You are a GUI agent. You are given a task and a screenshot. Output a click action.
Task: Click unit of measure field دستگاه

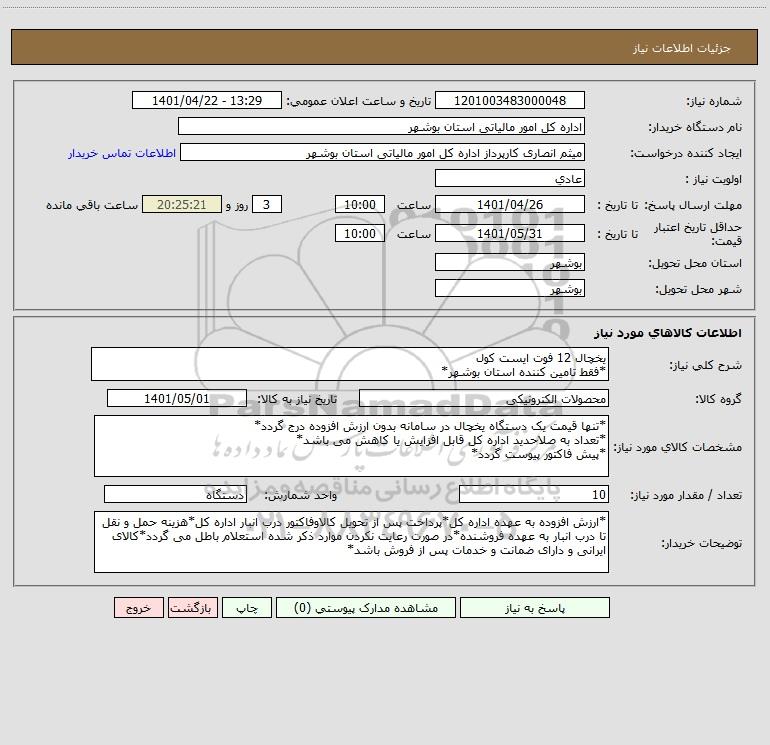coord(175,494)
